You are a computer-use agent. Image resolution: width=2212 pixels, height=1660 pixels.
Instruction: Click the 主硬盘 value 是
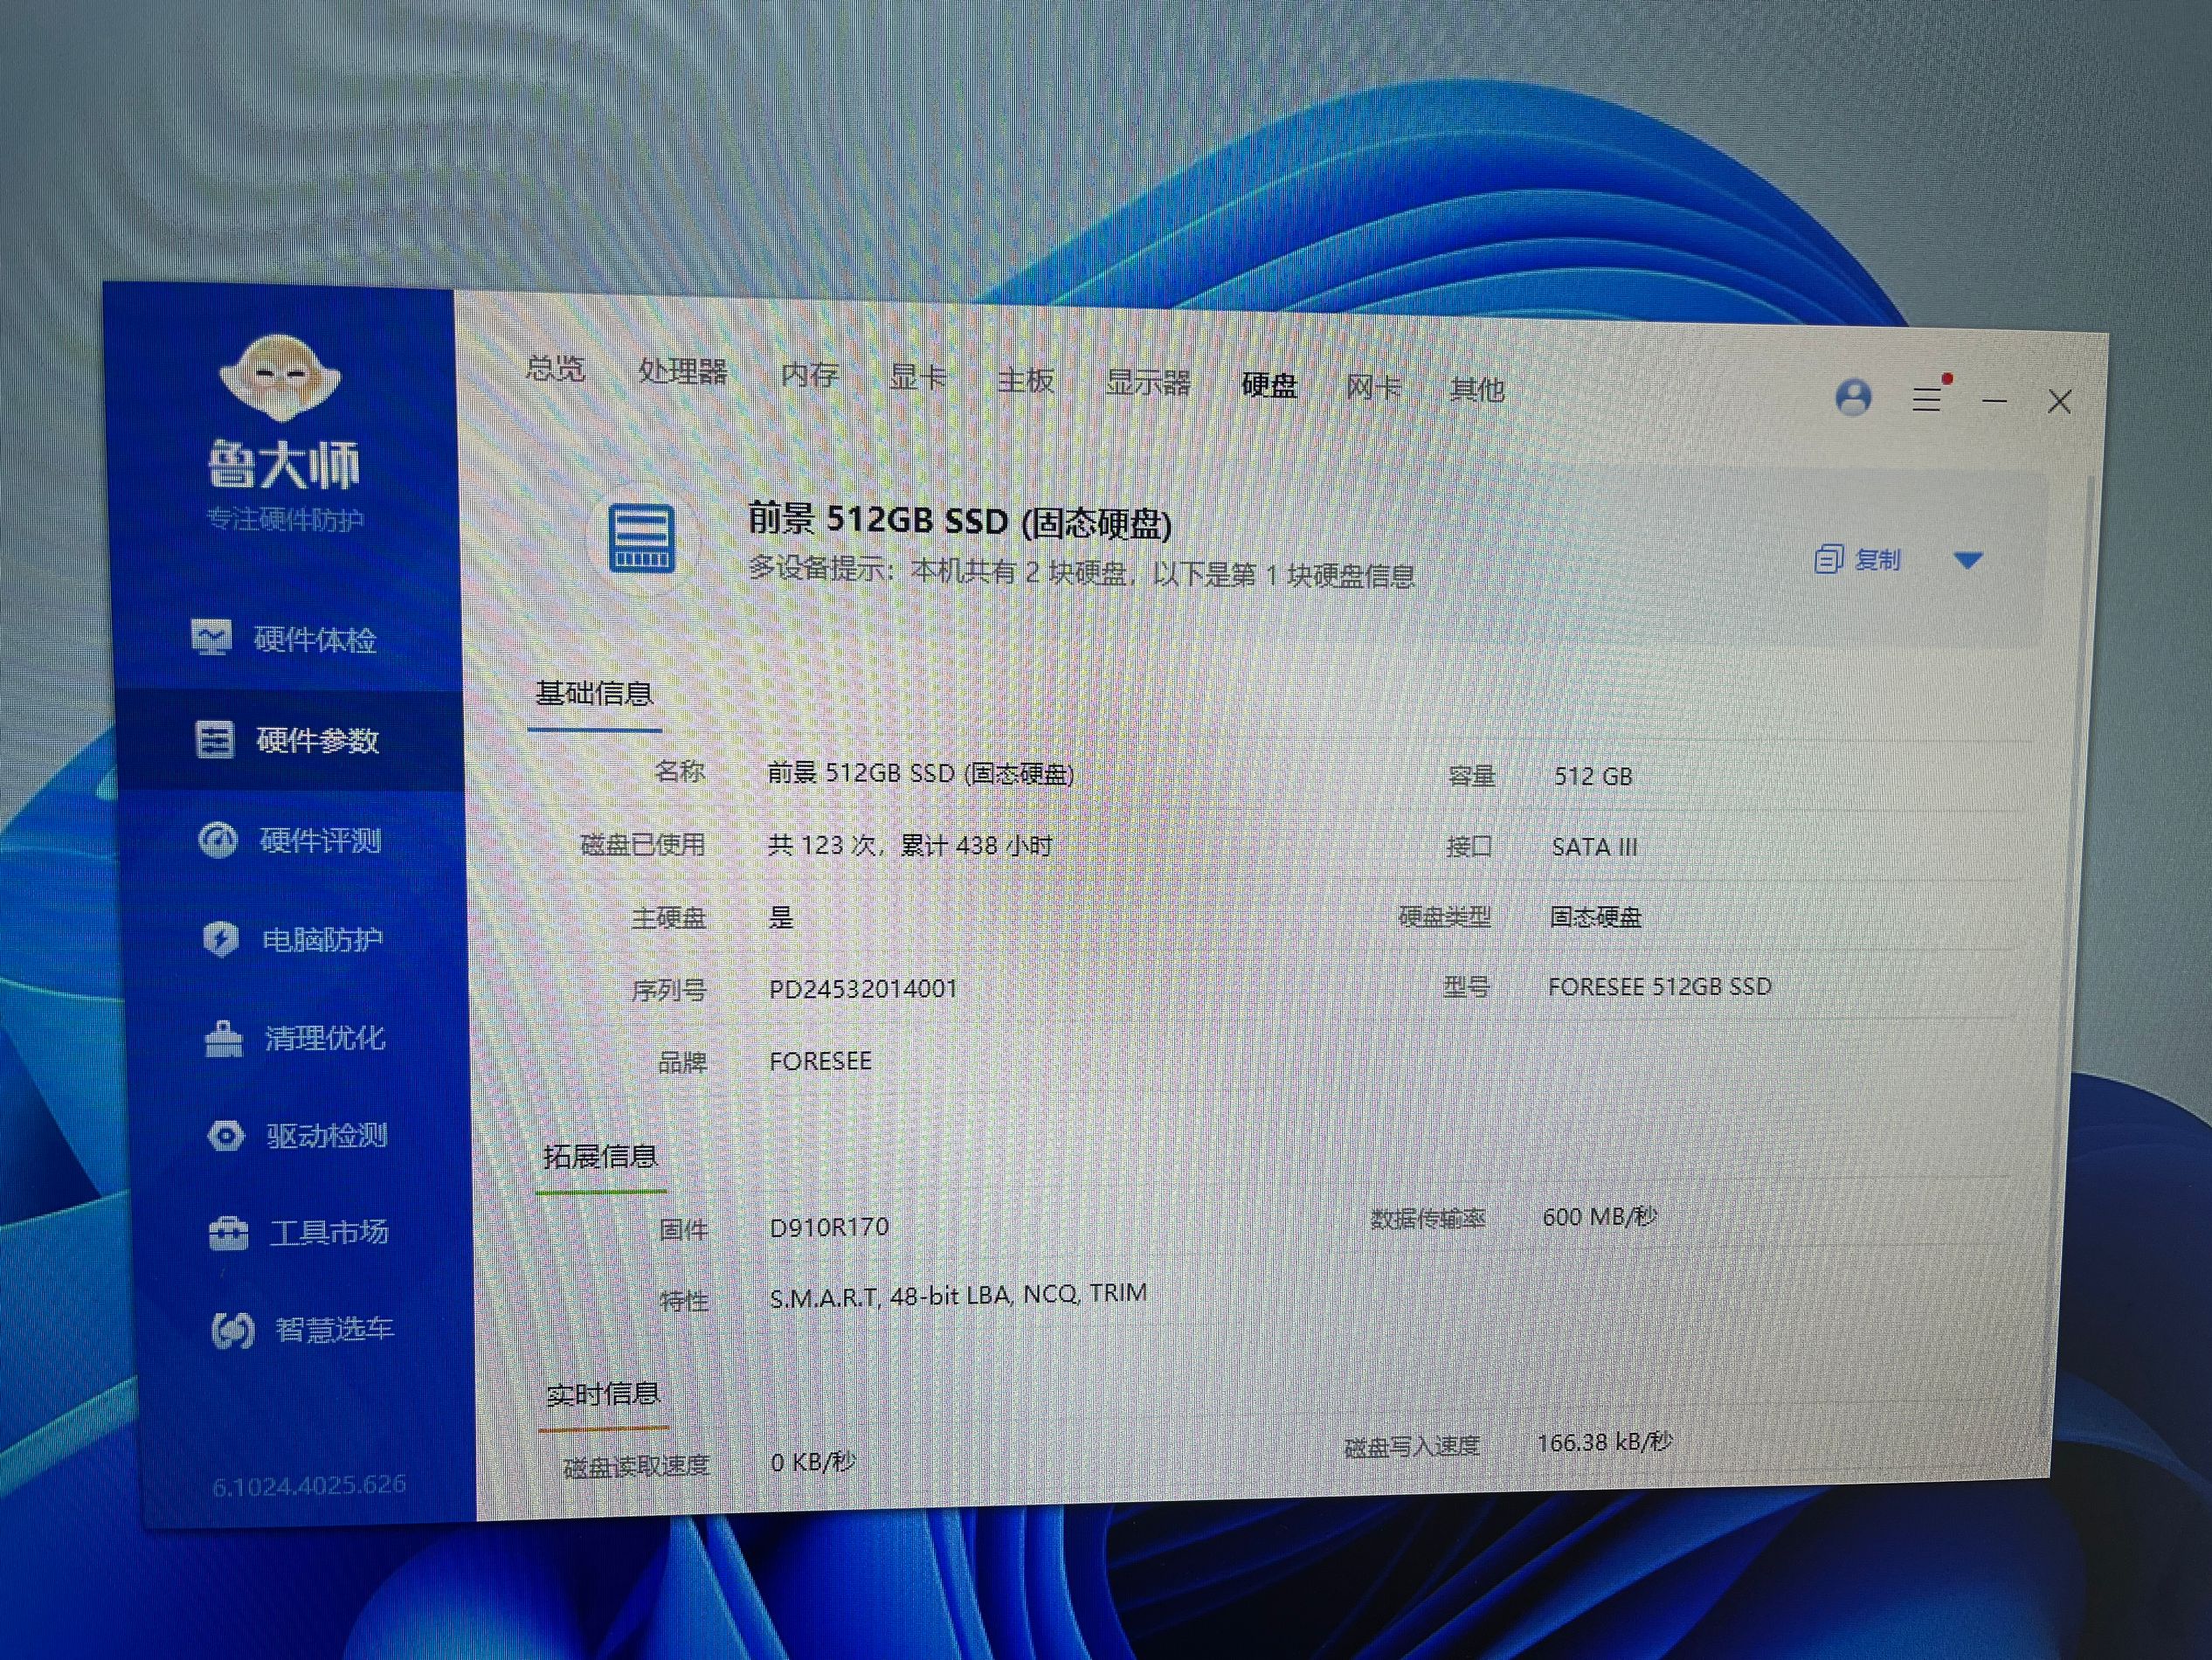pyautogui.click(x=780, y=917)
